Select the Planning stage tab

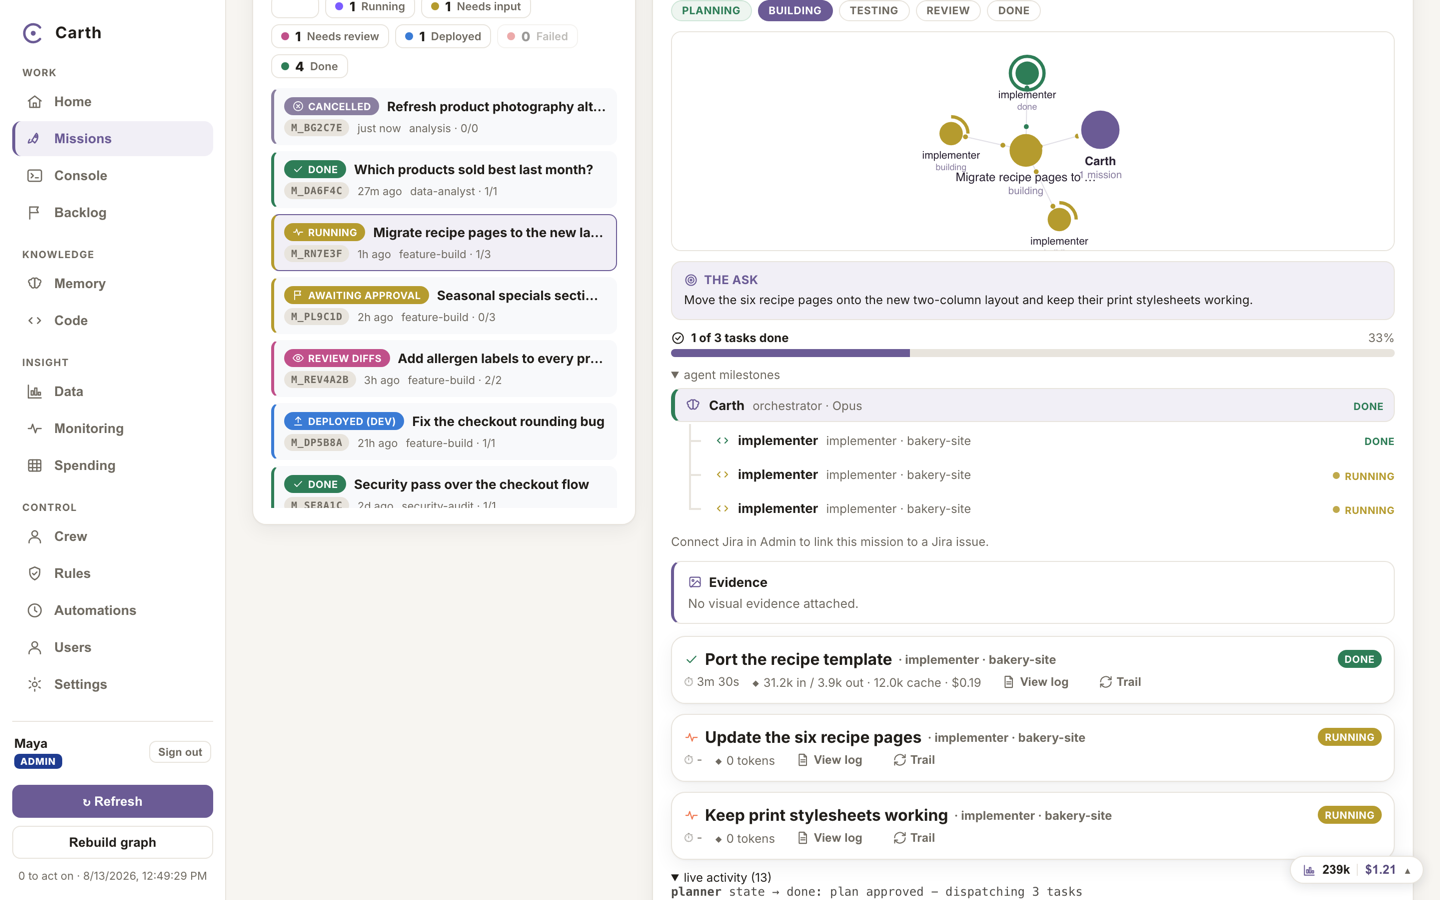[711, 11]
